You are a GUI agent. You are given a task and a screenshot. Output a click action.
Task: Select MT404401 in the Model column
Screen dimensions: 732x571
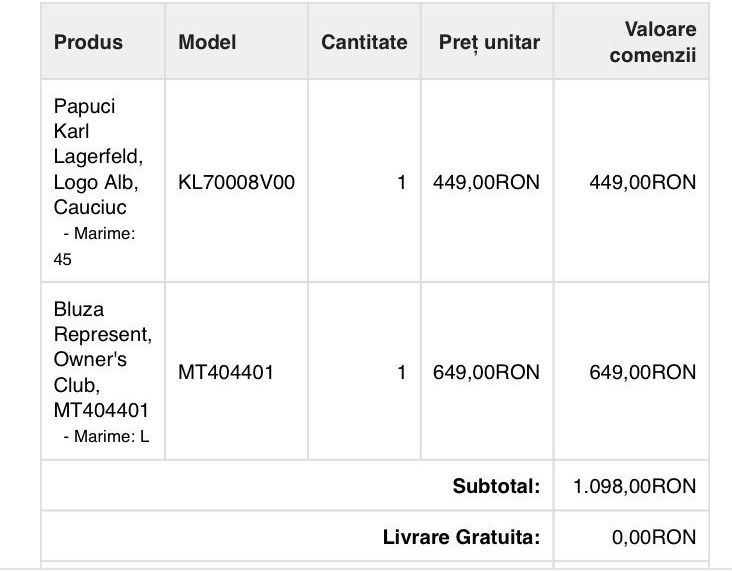click(x=226, y=372)
